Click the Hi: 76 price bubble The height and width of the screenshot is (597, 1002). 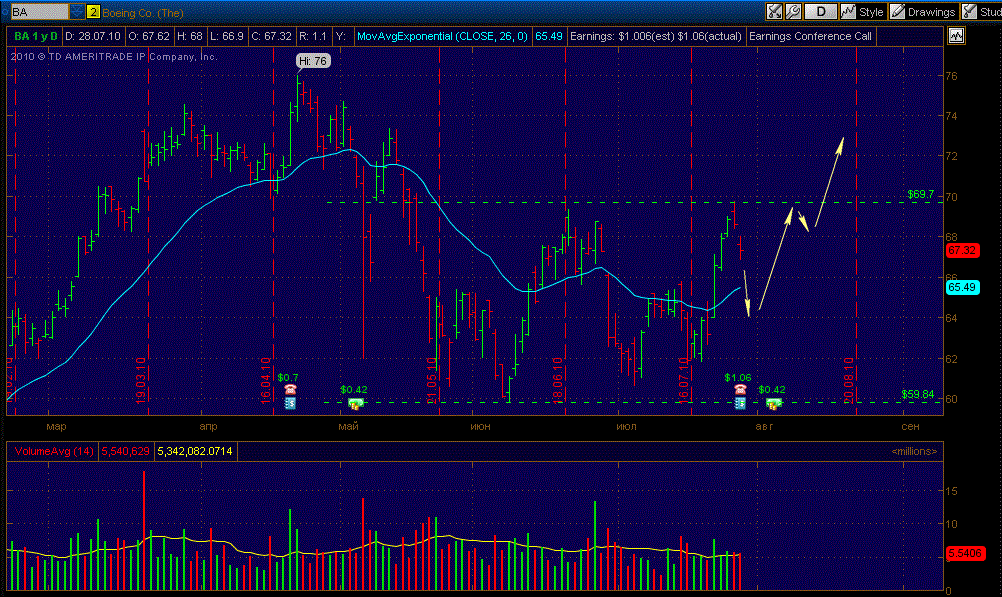tap(313, 61)
